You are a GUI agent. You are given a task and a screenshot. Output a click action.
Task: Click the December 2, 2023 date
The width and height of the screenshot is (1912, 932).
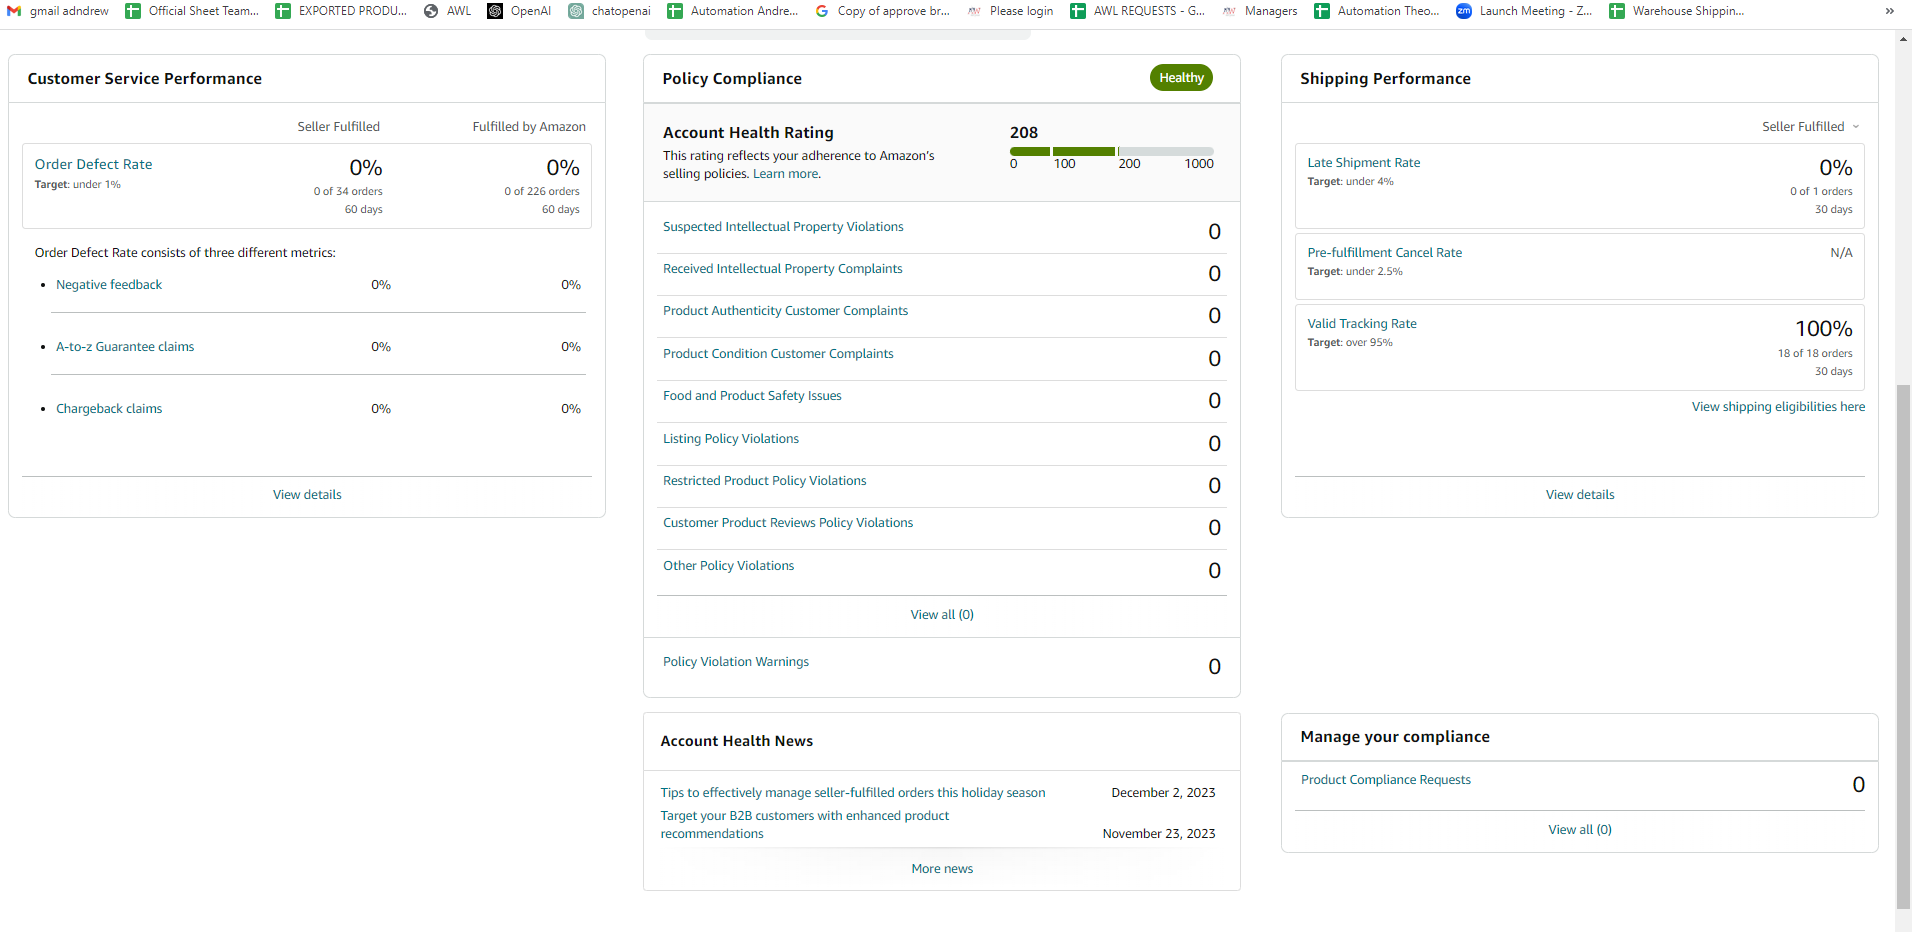[1163, 793]
